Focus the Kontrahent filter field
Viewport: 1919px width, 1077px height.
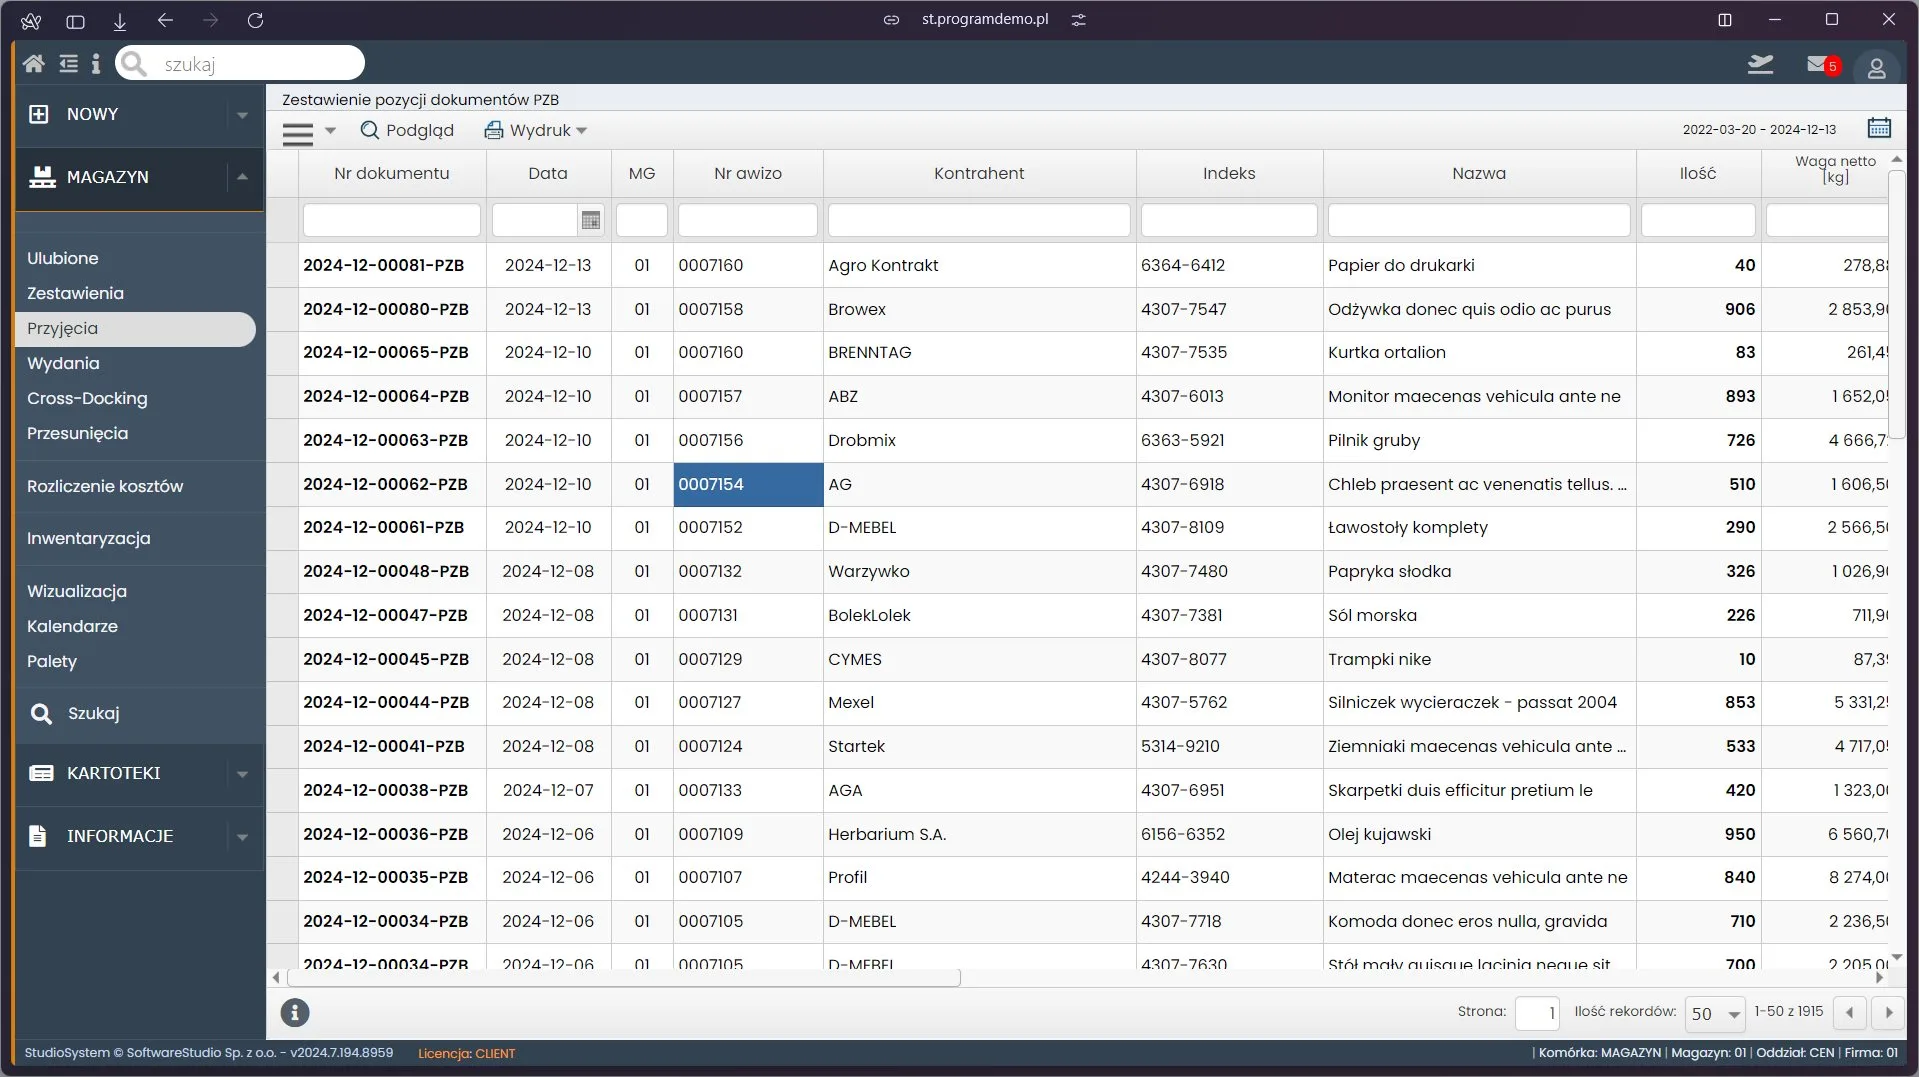[x=979, y=220]
